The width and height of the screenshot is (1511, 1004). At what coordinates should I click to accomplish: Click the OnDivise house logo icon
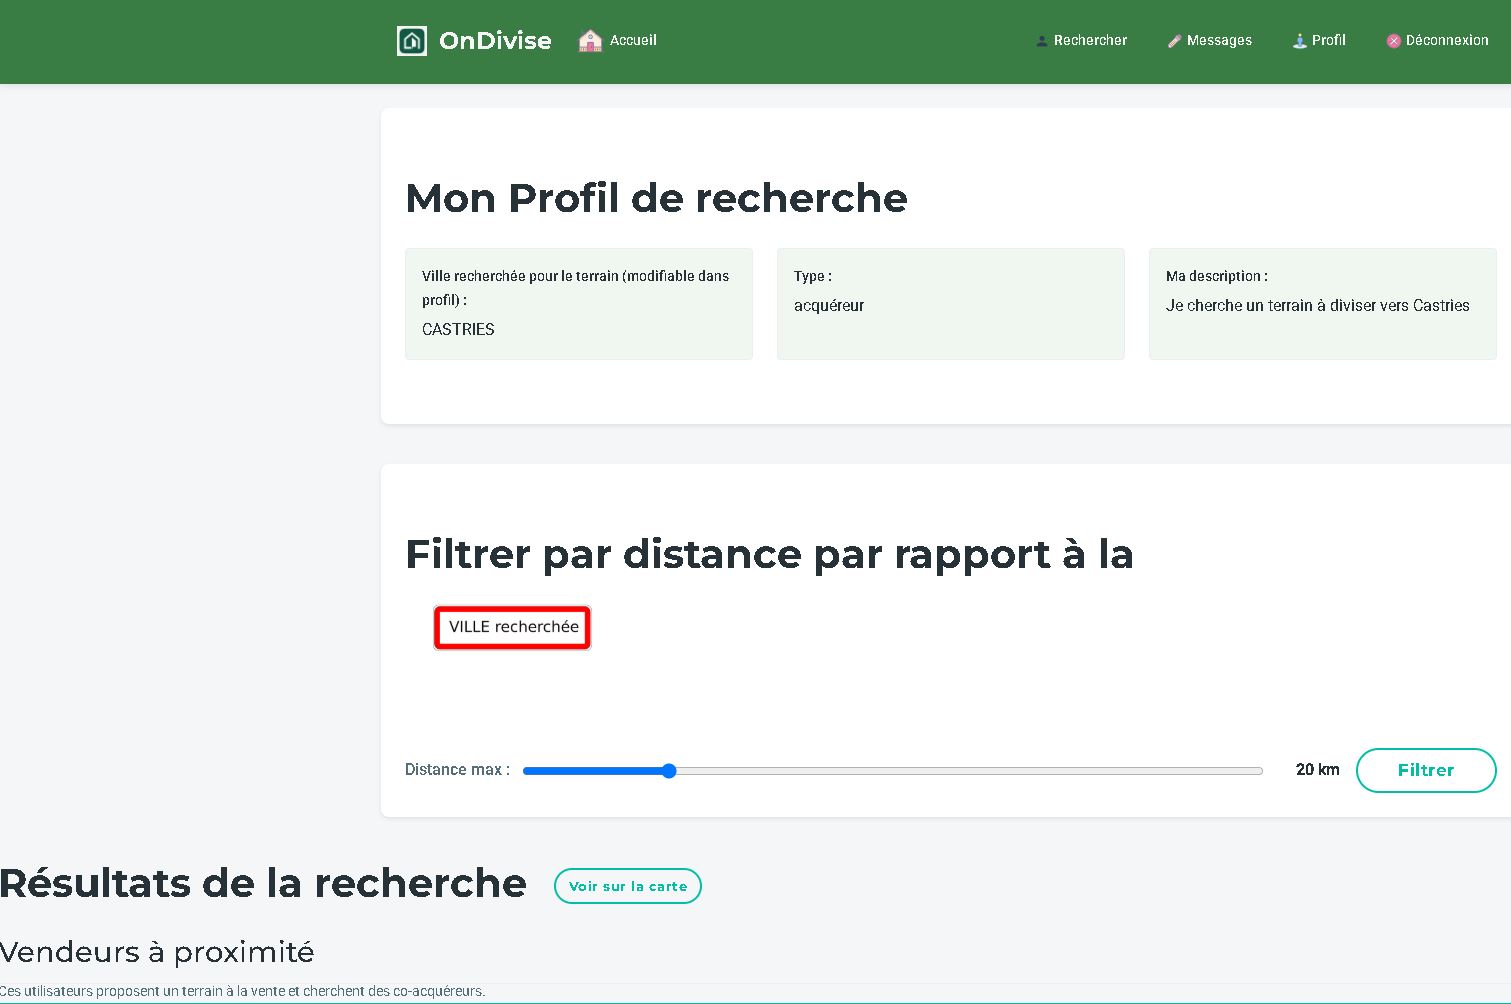412,41
